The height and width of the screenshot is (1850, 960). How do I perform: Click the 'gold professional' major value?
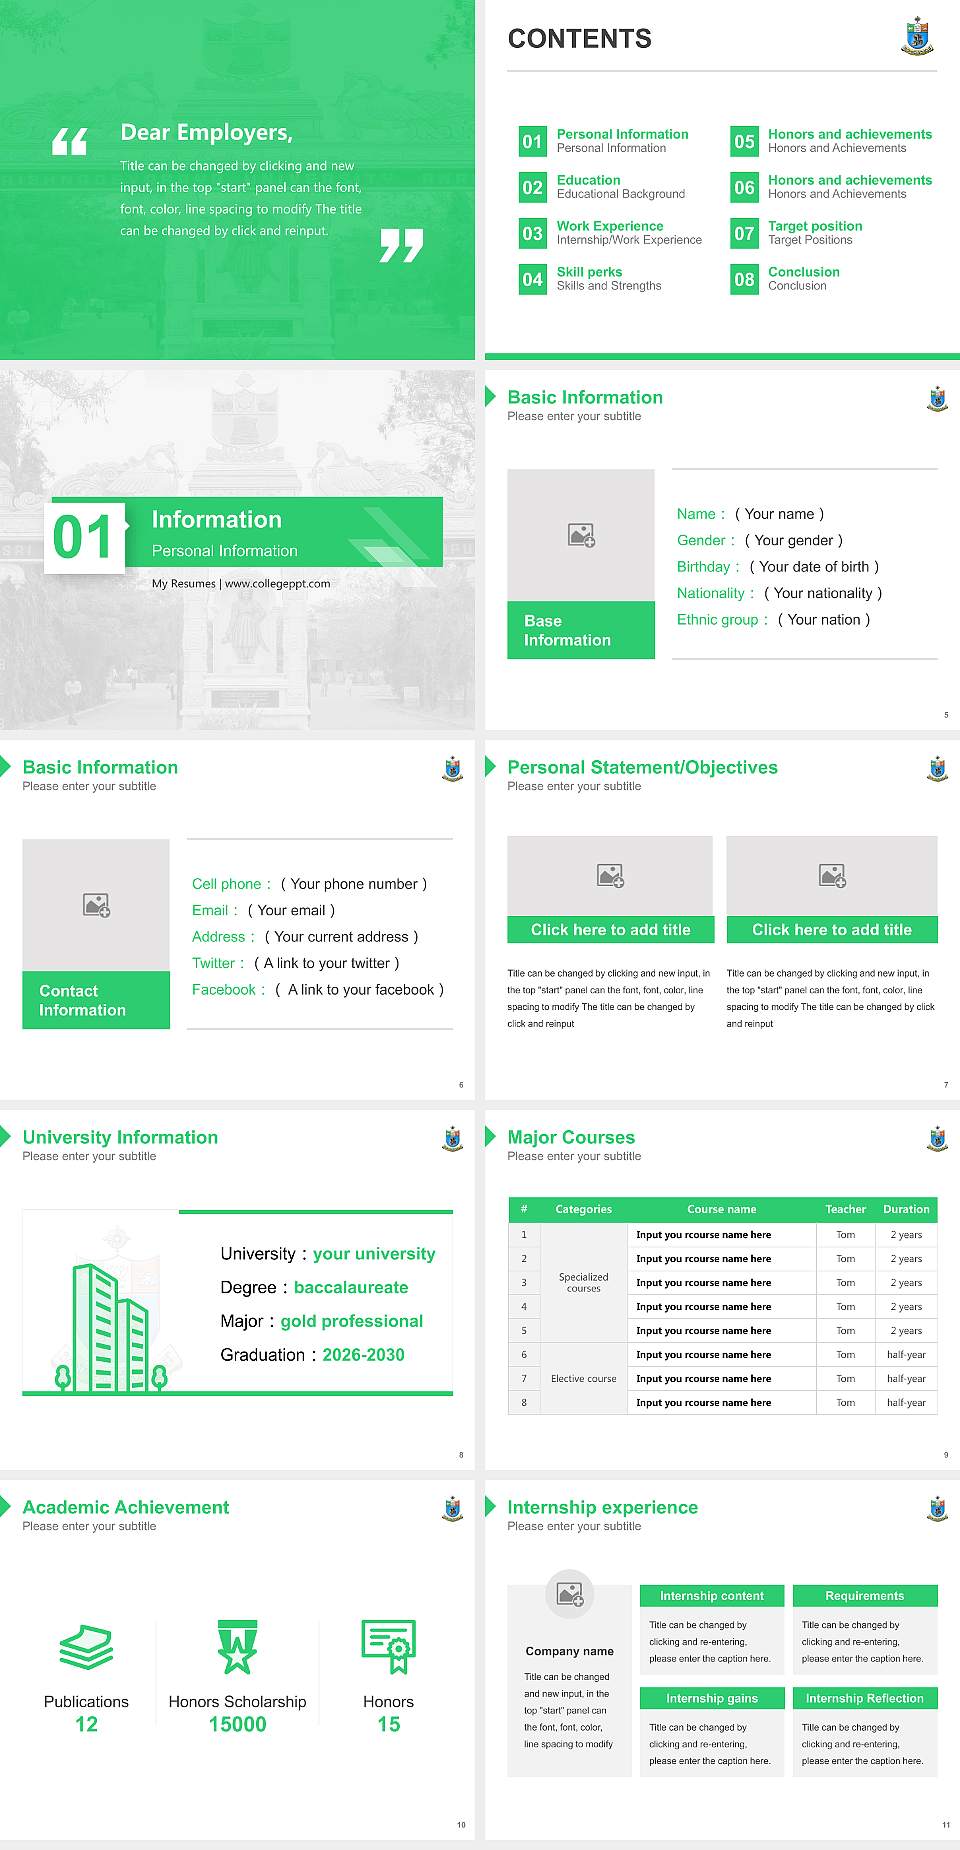click(x=352, y=1321)
